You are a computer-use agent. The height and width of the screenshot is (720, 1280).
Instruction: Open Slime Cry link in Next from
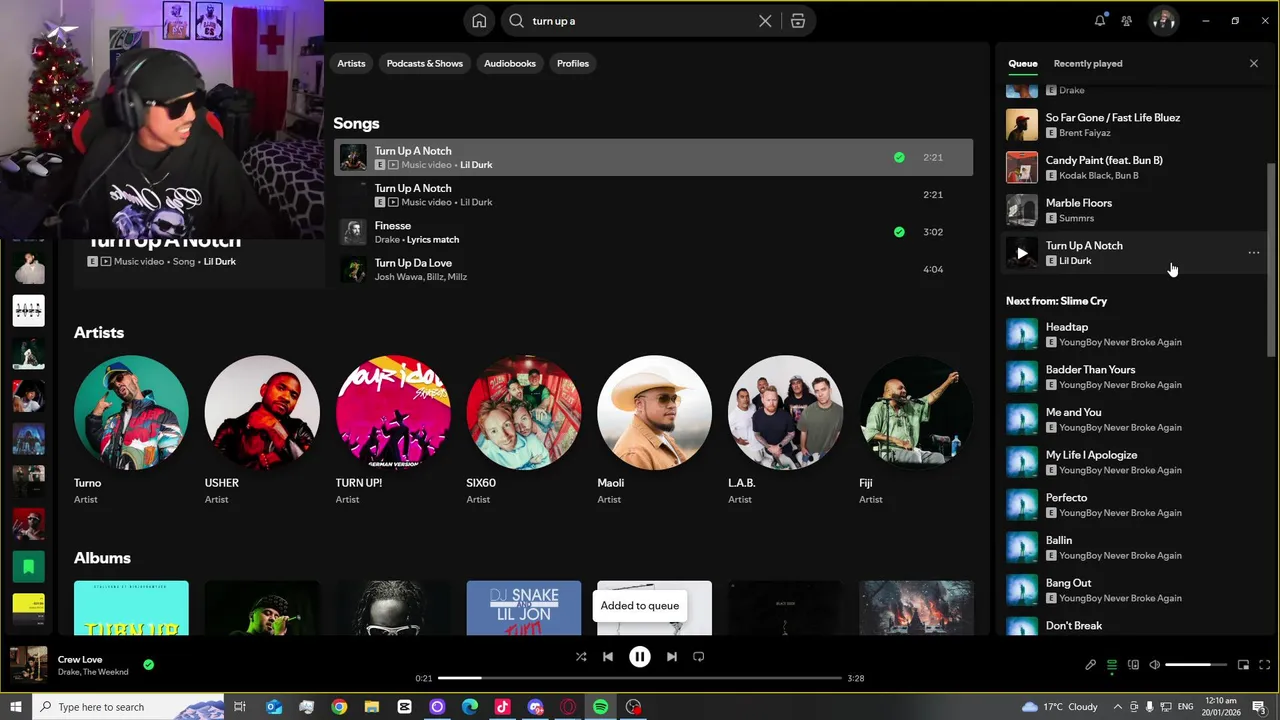click(x=1083, y=301)
